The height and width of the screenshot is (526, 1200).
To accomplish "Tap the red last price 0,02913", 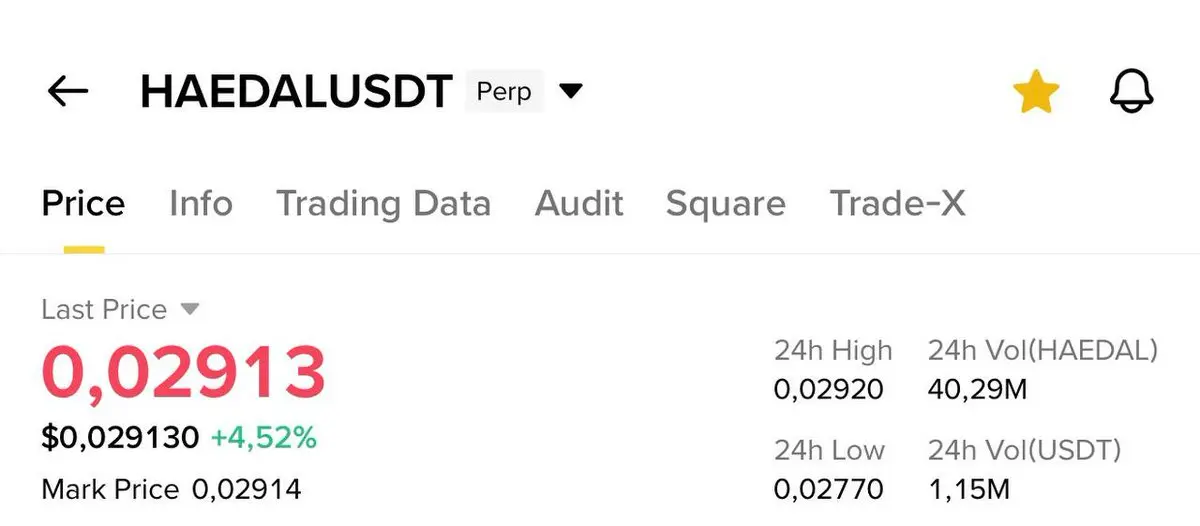I will click(x=184, y=372).
